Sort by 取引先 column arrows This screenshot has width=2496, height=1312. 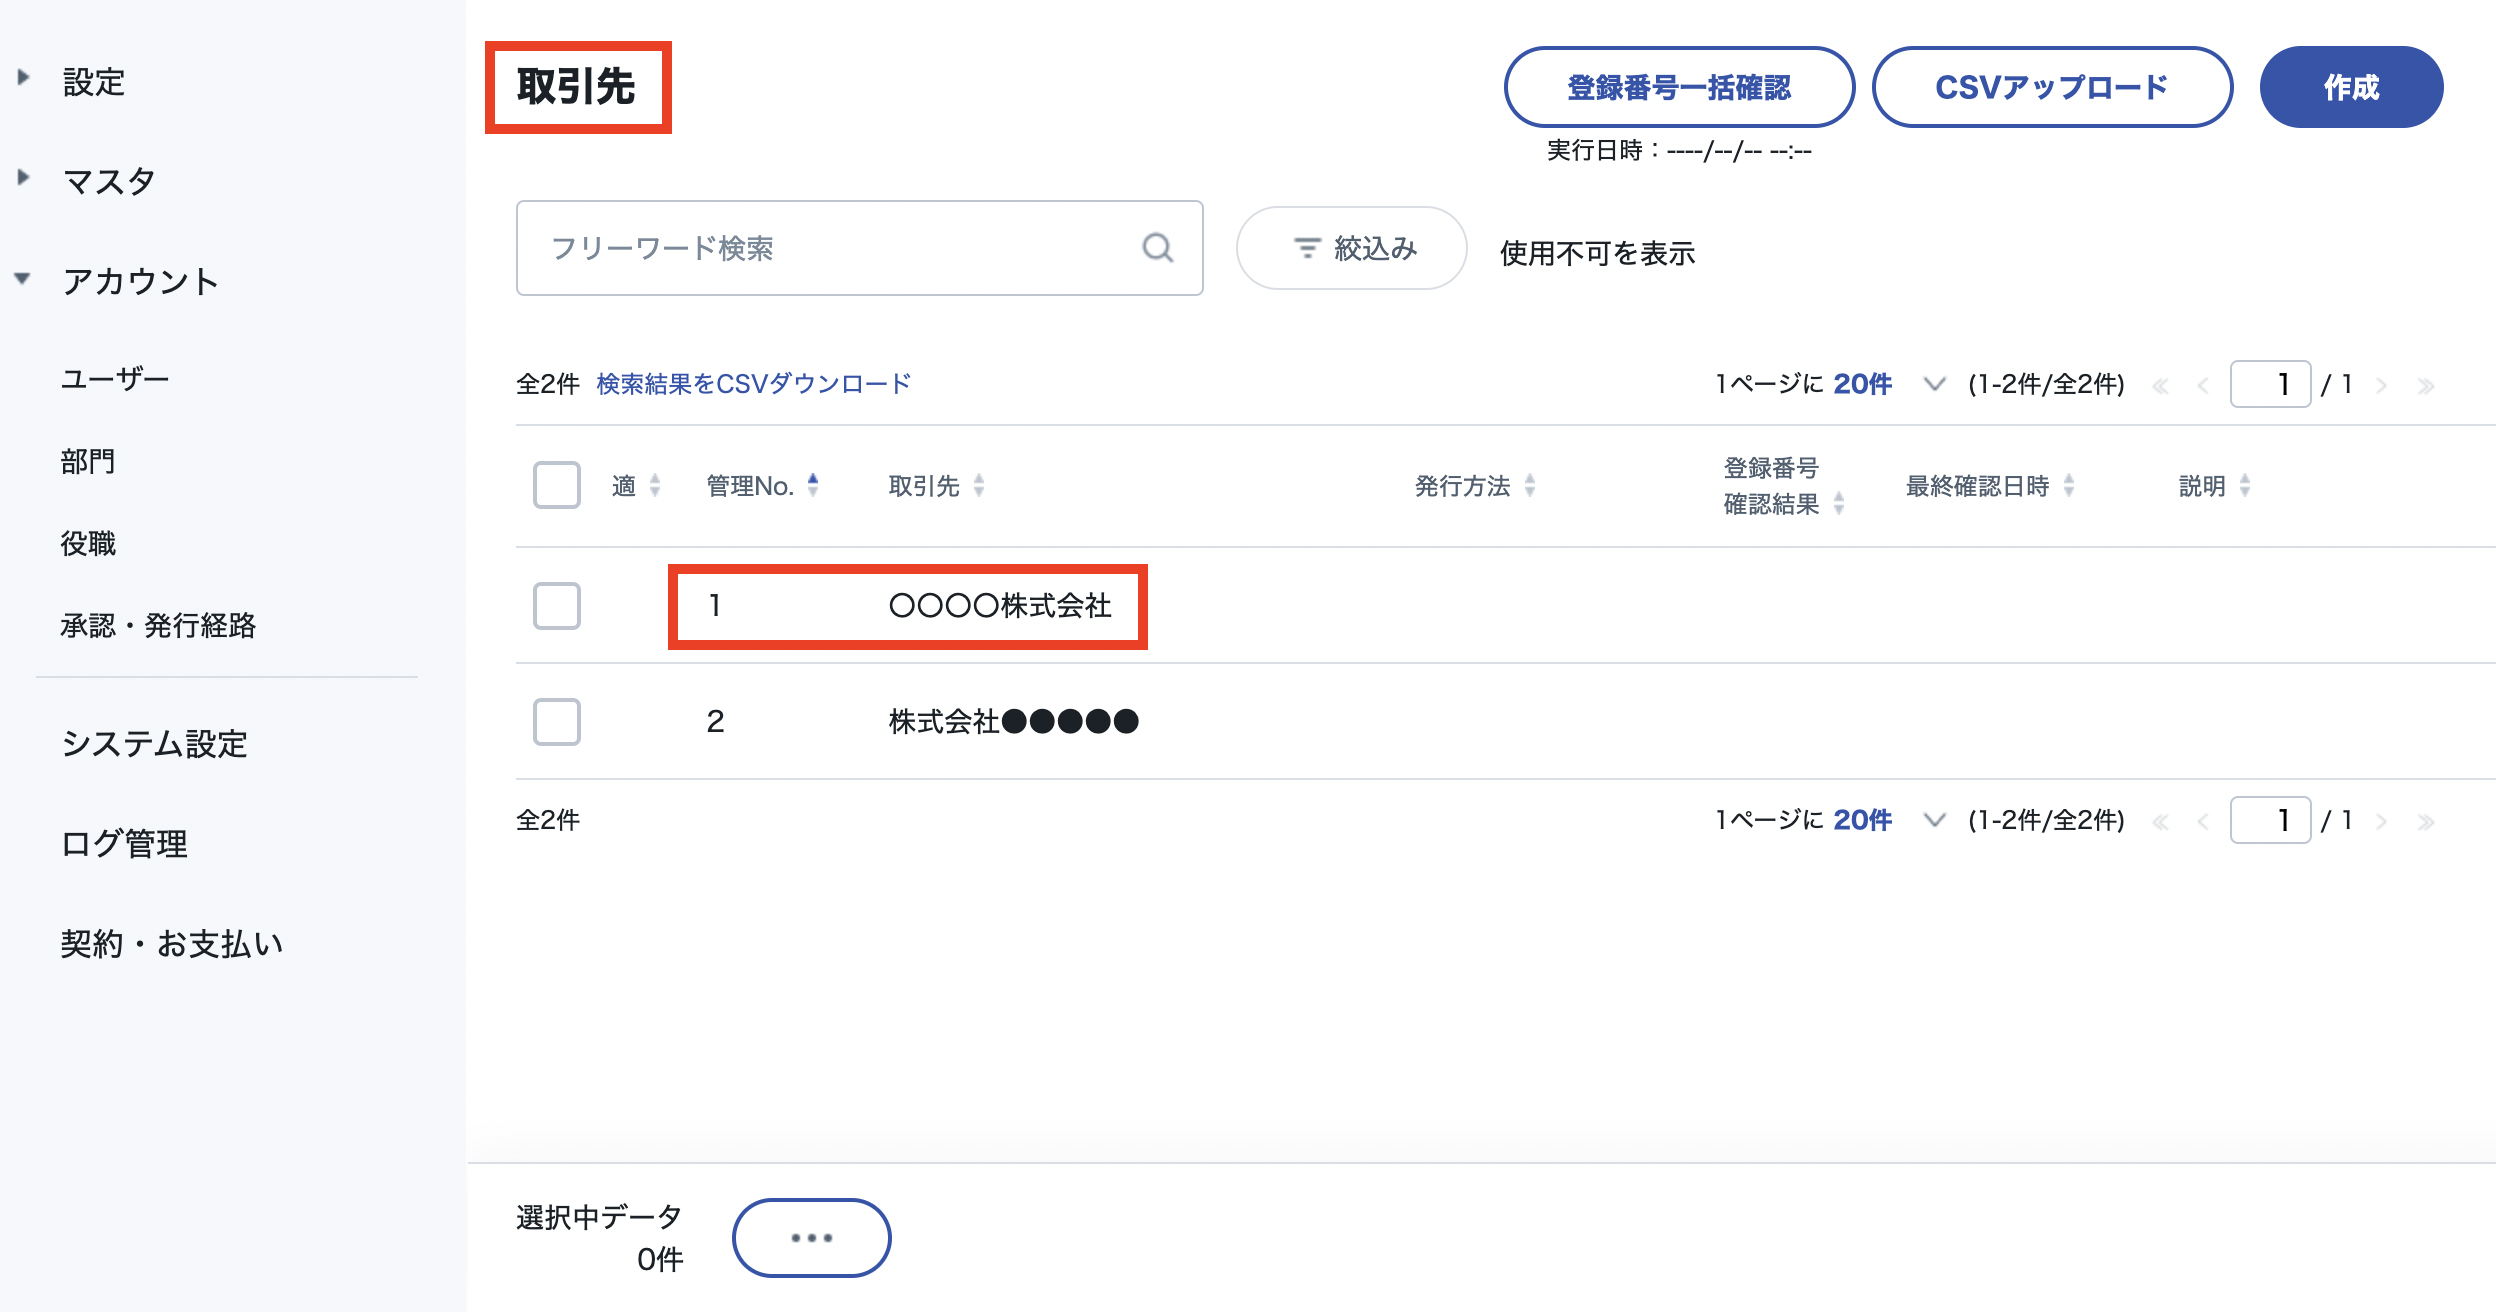pos(979,485)
